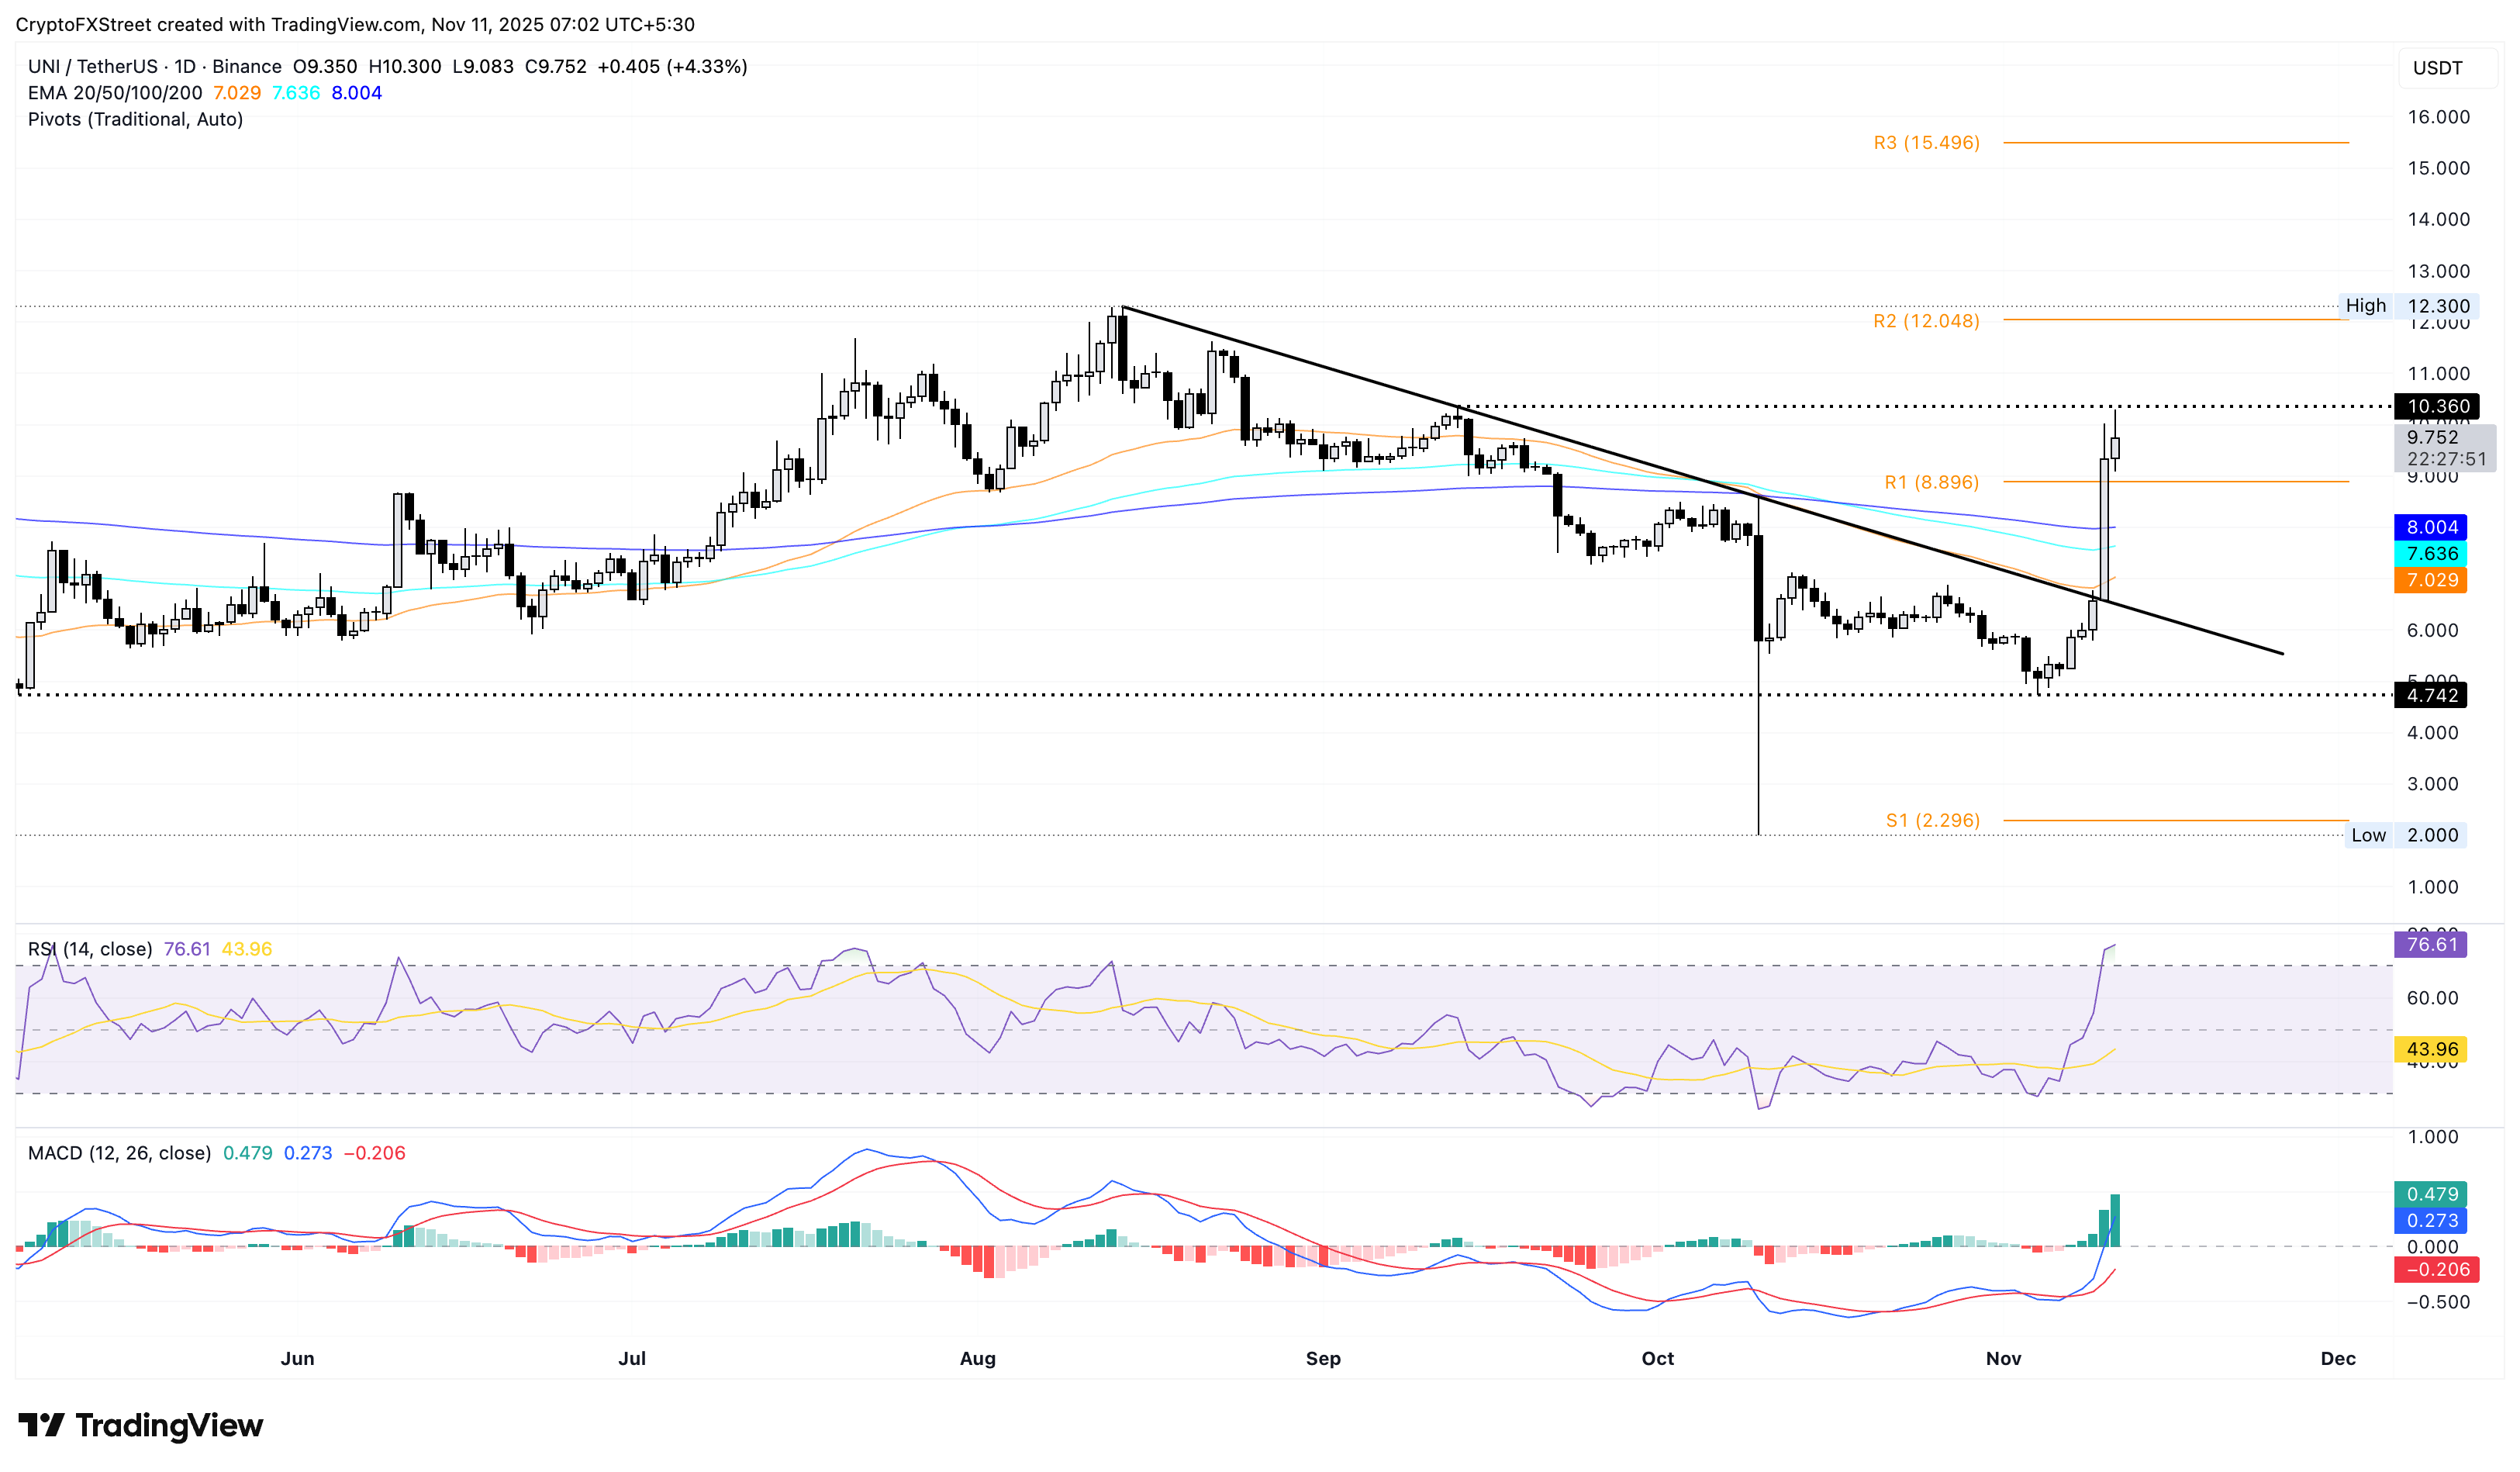
Task: Click the USDT currency button
Action: point(2446,68)
